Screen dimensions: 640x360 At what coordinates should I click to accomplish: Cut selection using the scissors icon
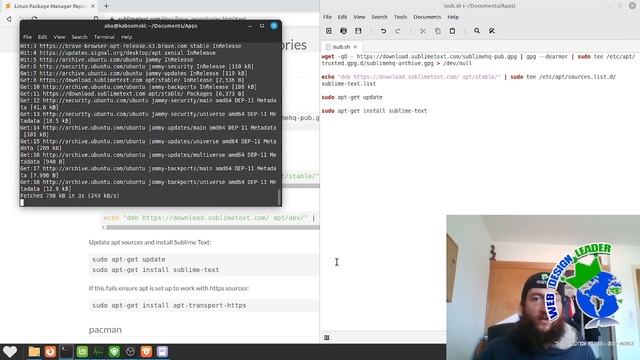coord(423,31)
